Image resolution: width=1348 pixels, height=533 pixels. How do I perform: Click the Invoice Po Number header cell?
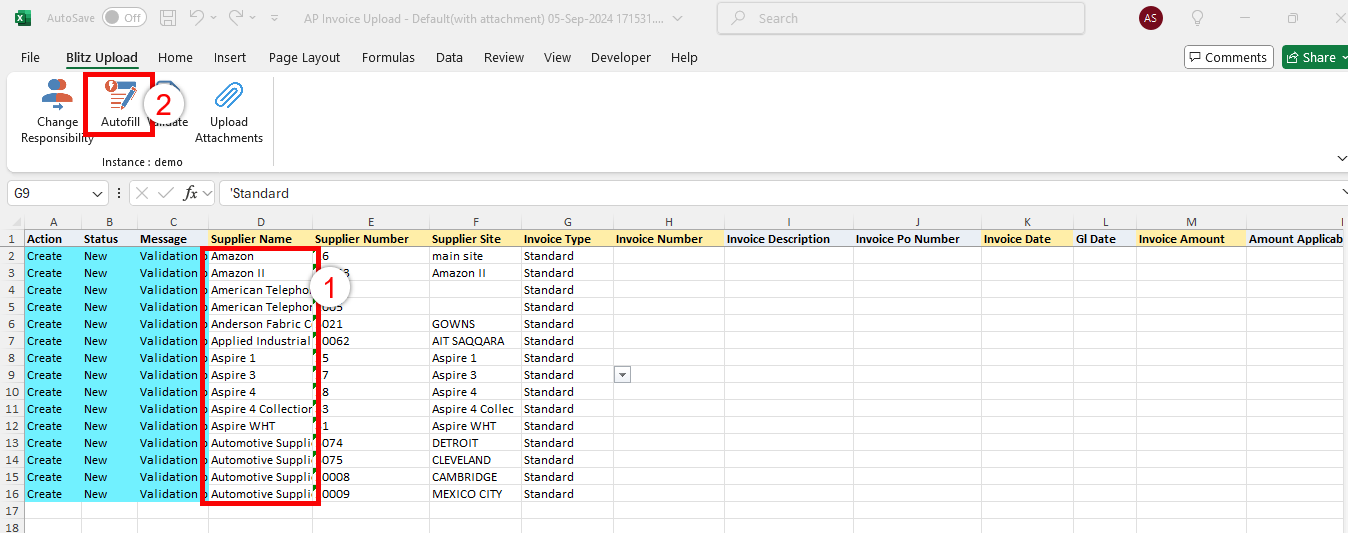pos(917,239)
